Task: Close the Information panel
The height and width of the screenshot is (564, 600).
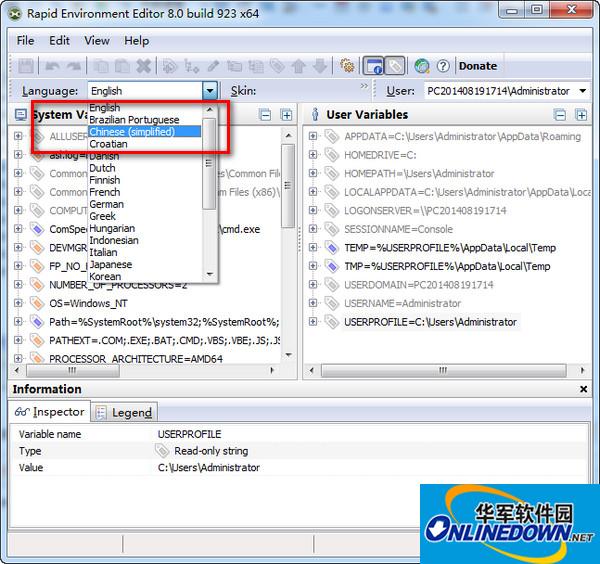Action: point(583,389)
